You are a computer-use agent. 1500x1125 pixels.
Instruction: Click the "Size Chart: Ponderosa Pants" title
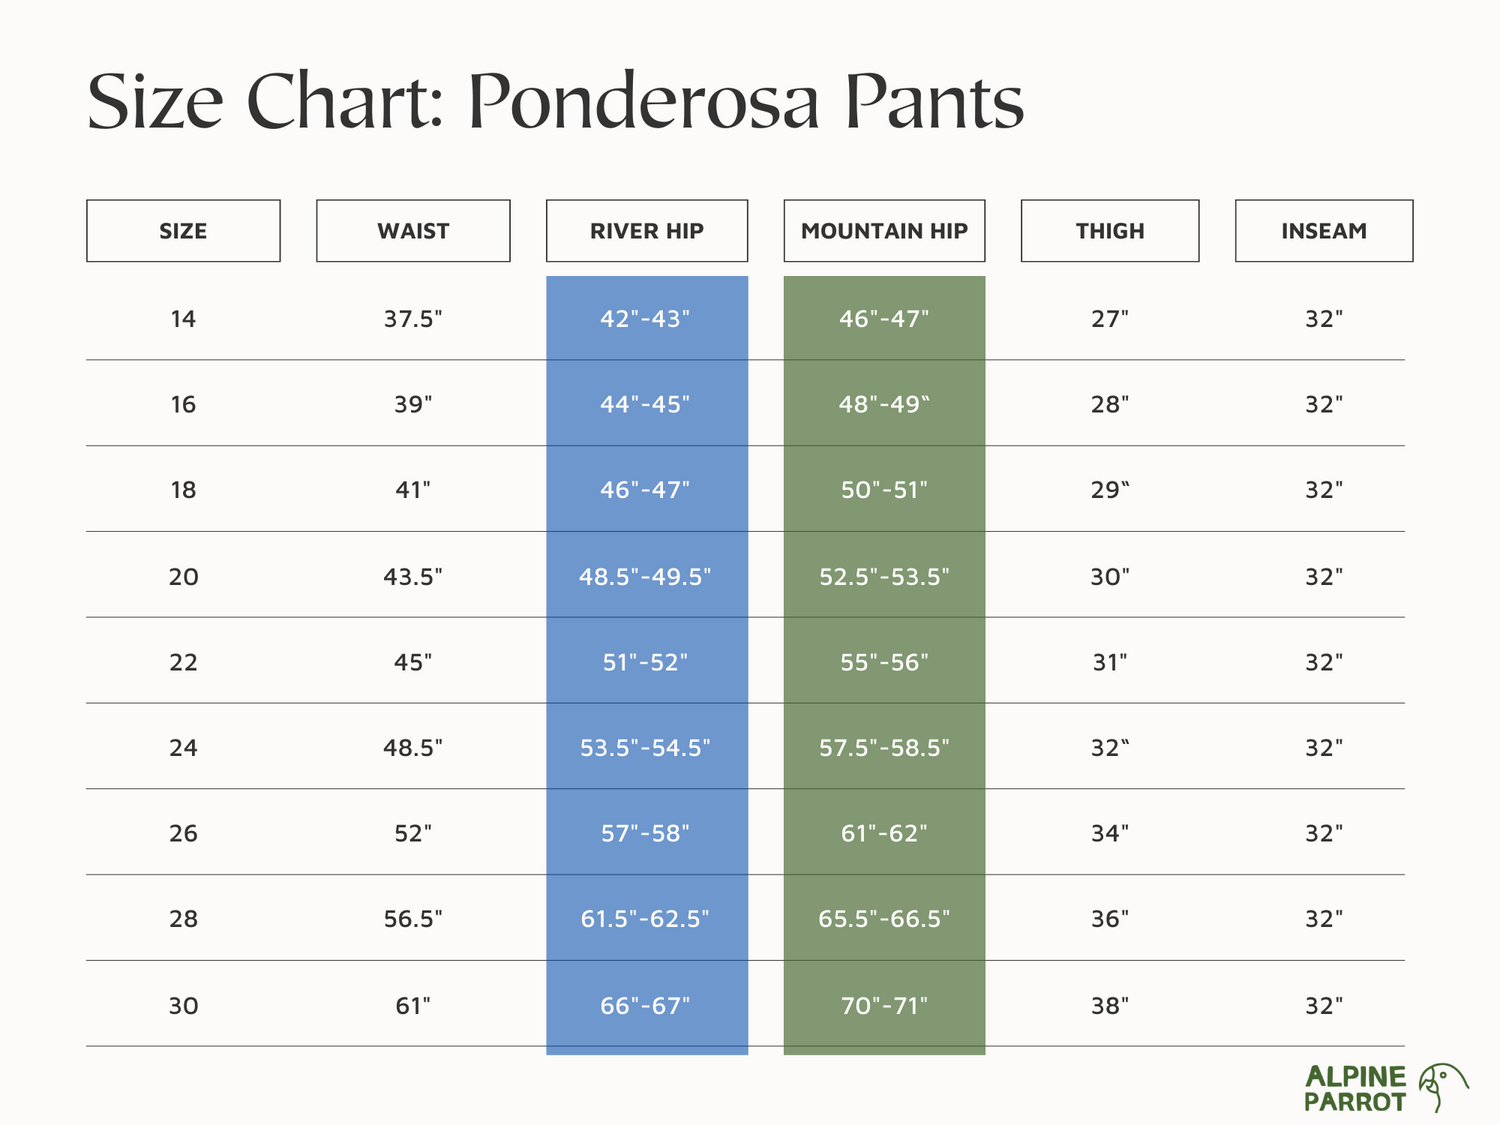[555, 102]
